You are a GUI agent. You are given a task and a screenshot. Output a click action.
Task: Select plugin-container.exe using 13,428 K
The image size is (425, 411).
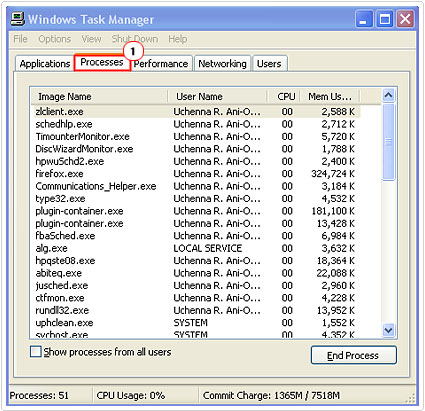point(196,223)
